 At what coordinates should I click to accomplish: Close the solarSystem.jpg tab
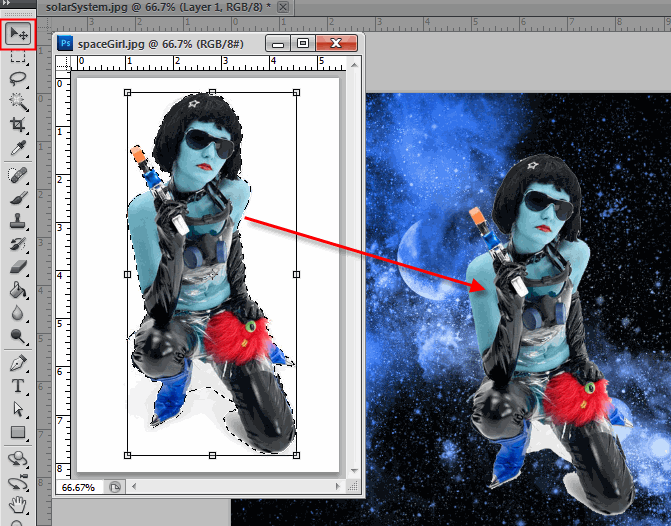[284, 7]
